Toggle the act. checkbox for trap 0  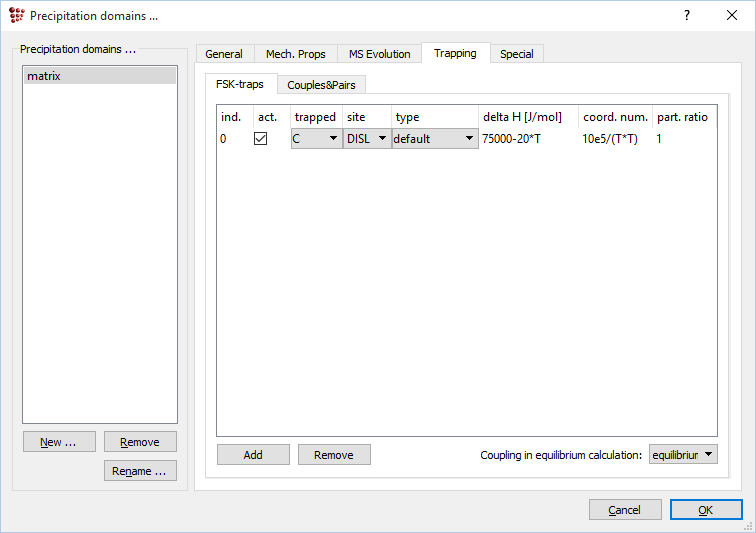click(x=261, y=139)
